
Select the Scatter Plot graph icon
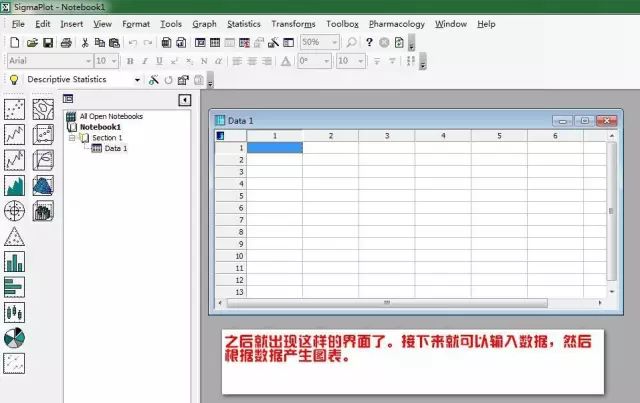[14, 109]
